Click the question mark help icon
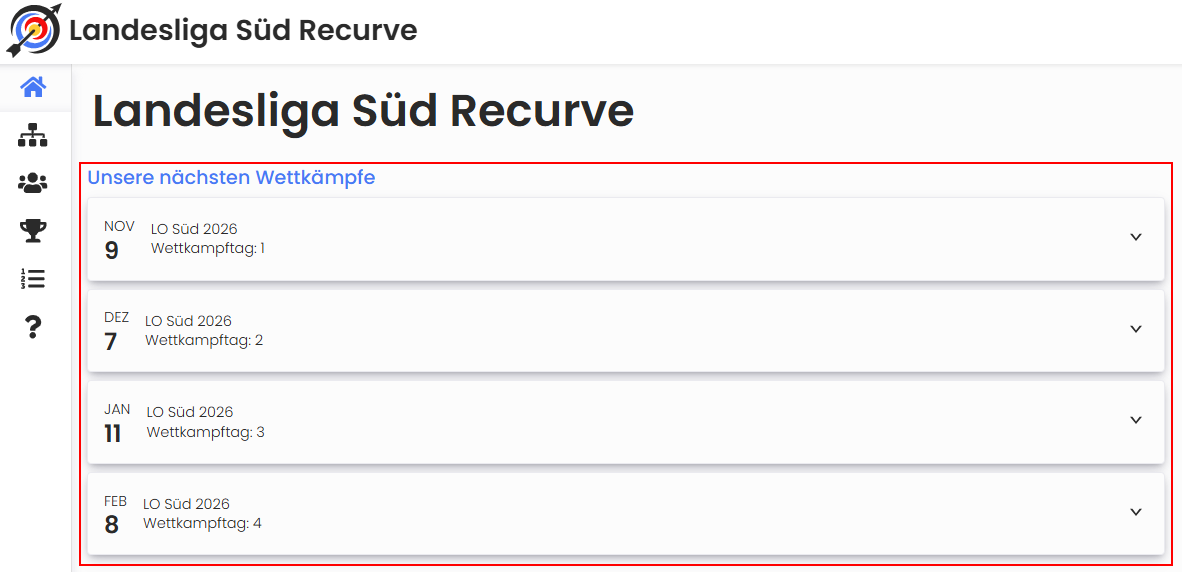The image size is (1182, 572). [33, 326]
